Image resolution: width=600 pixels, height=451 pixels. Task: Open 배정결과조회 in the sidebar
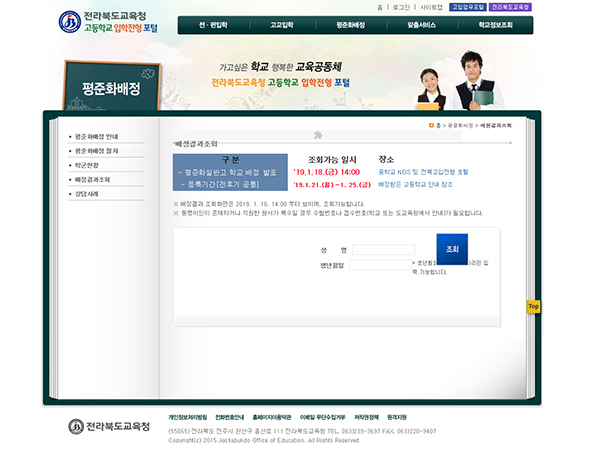tap(93, 178)
